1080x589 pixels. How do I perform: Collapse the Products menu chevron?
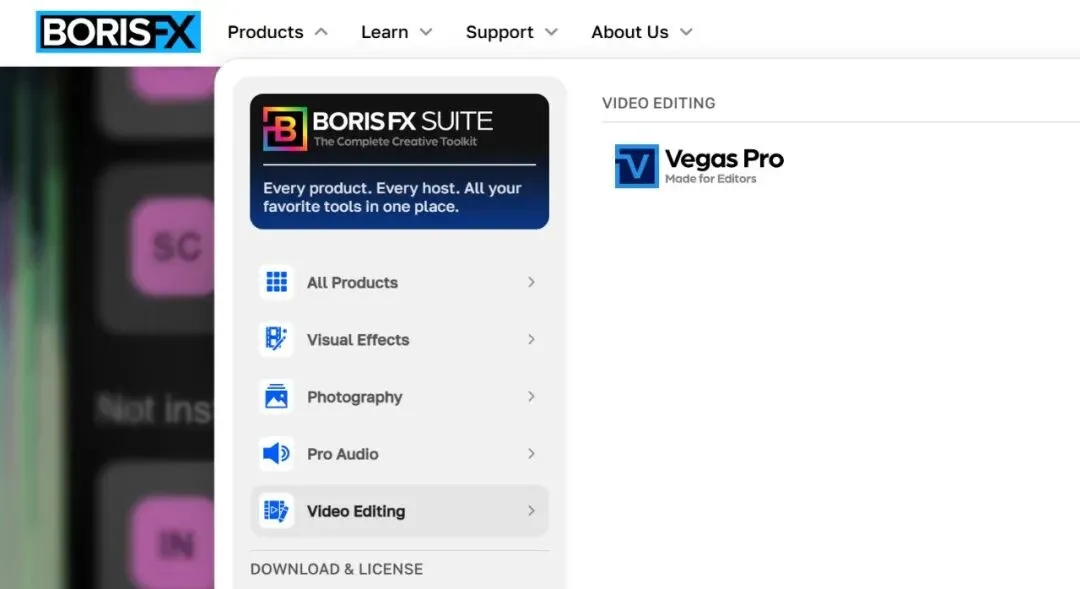321,32
